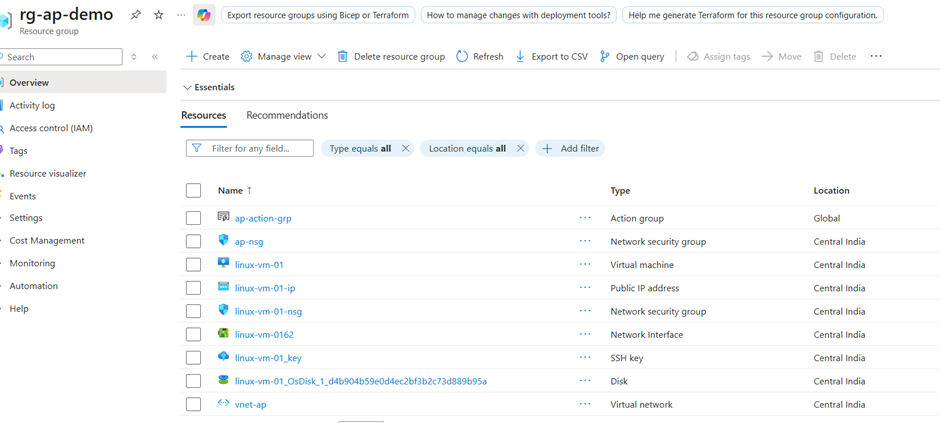Open the Manage view dropdown
Viewport: 940px width, 423px height.
click(283, 56)
